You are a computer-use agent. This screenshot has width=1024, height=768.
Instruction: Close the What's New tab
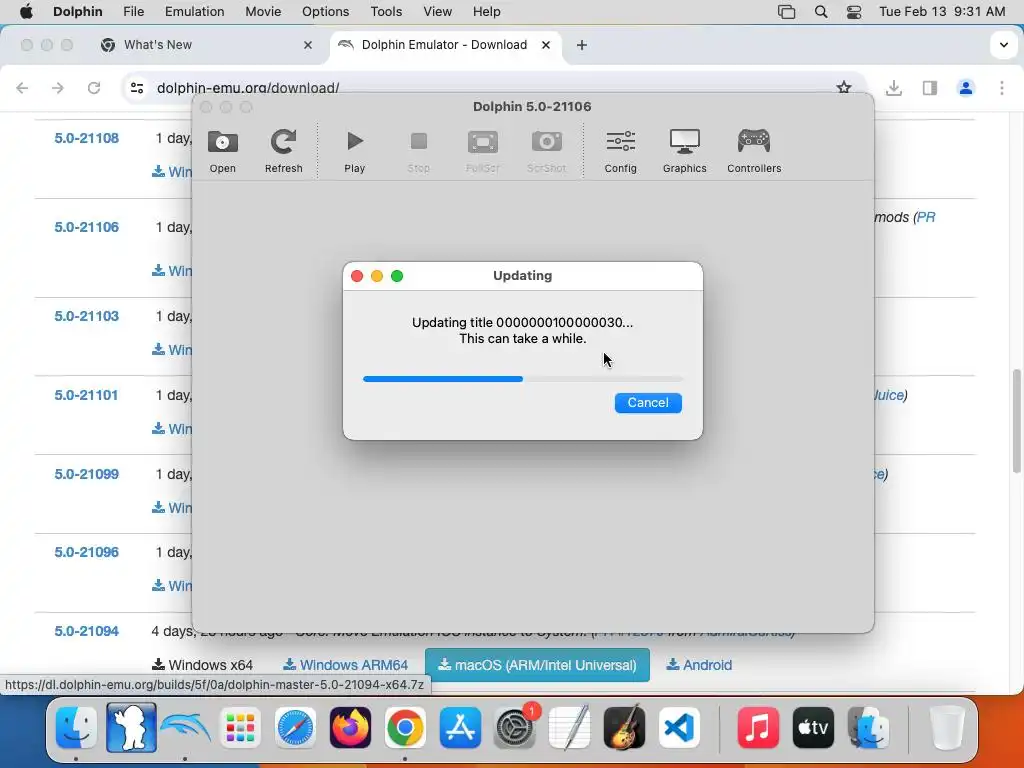[308, 45]
